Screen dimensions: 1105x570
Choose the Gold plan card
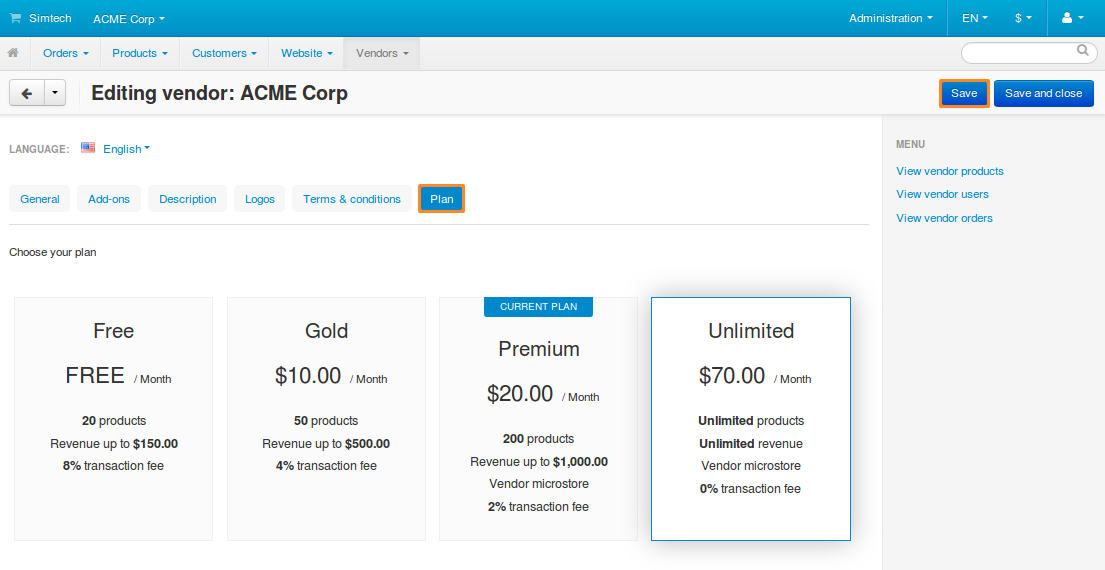pos(326,419)
